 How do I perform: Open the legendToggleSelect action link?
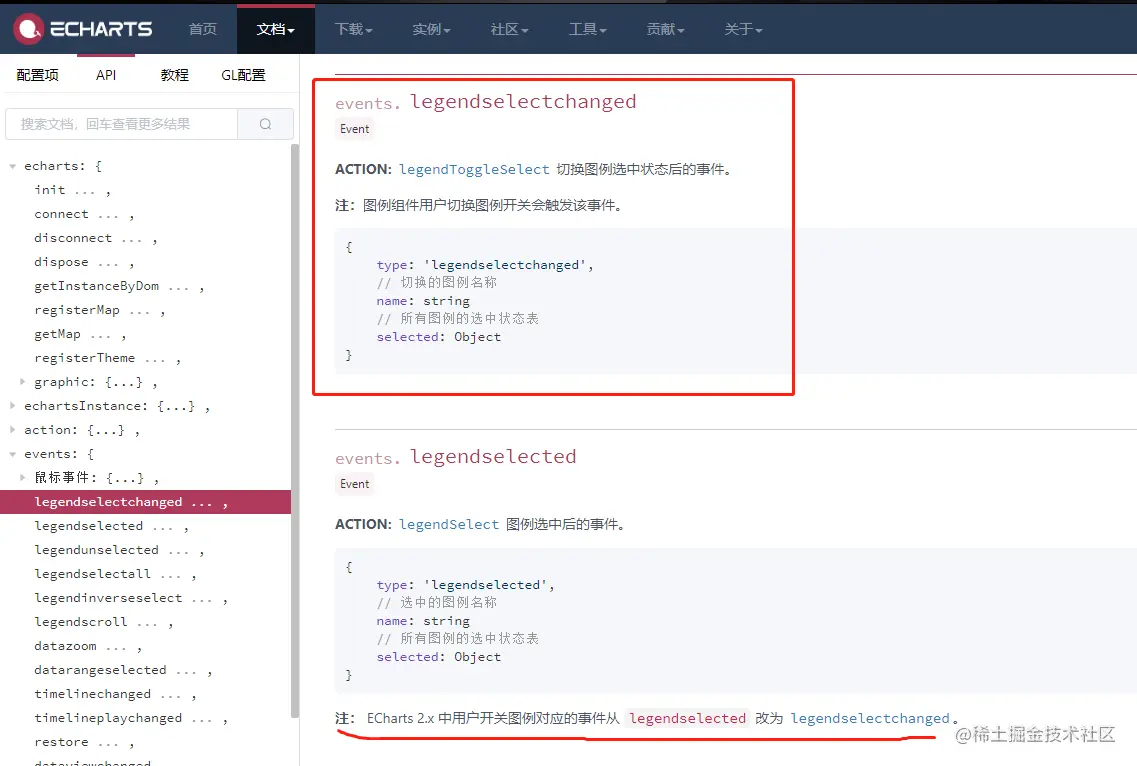[474, 169]
